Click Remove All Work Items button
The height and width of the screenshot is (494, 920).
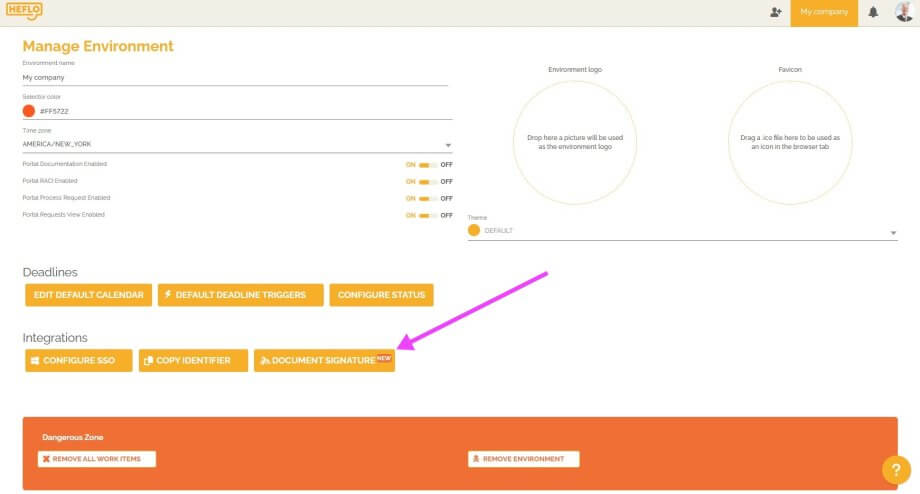coord(97,459)
